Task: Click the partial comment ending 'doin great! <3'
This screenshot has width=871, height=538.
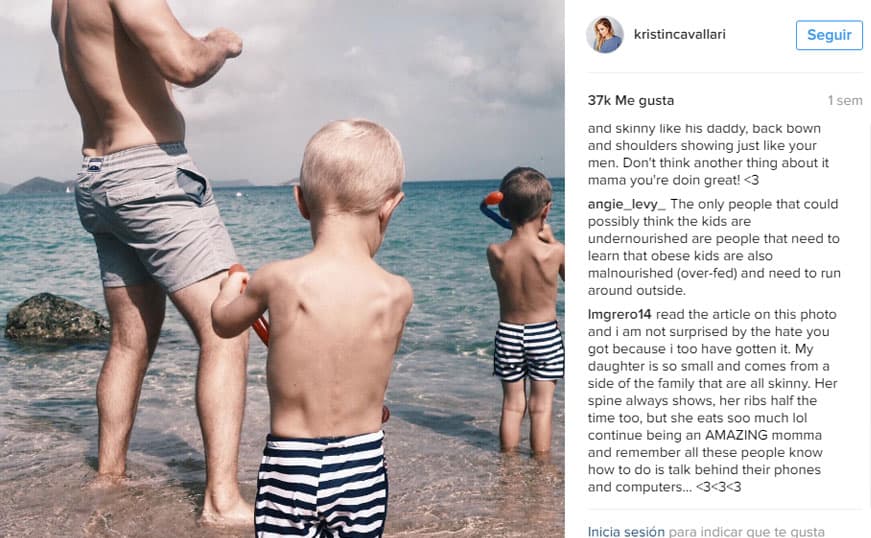Action: point(708,154)
